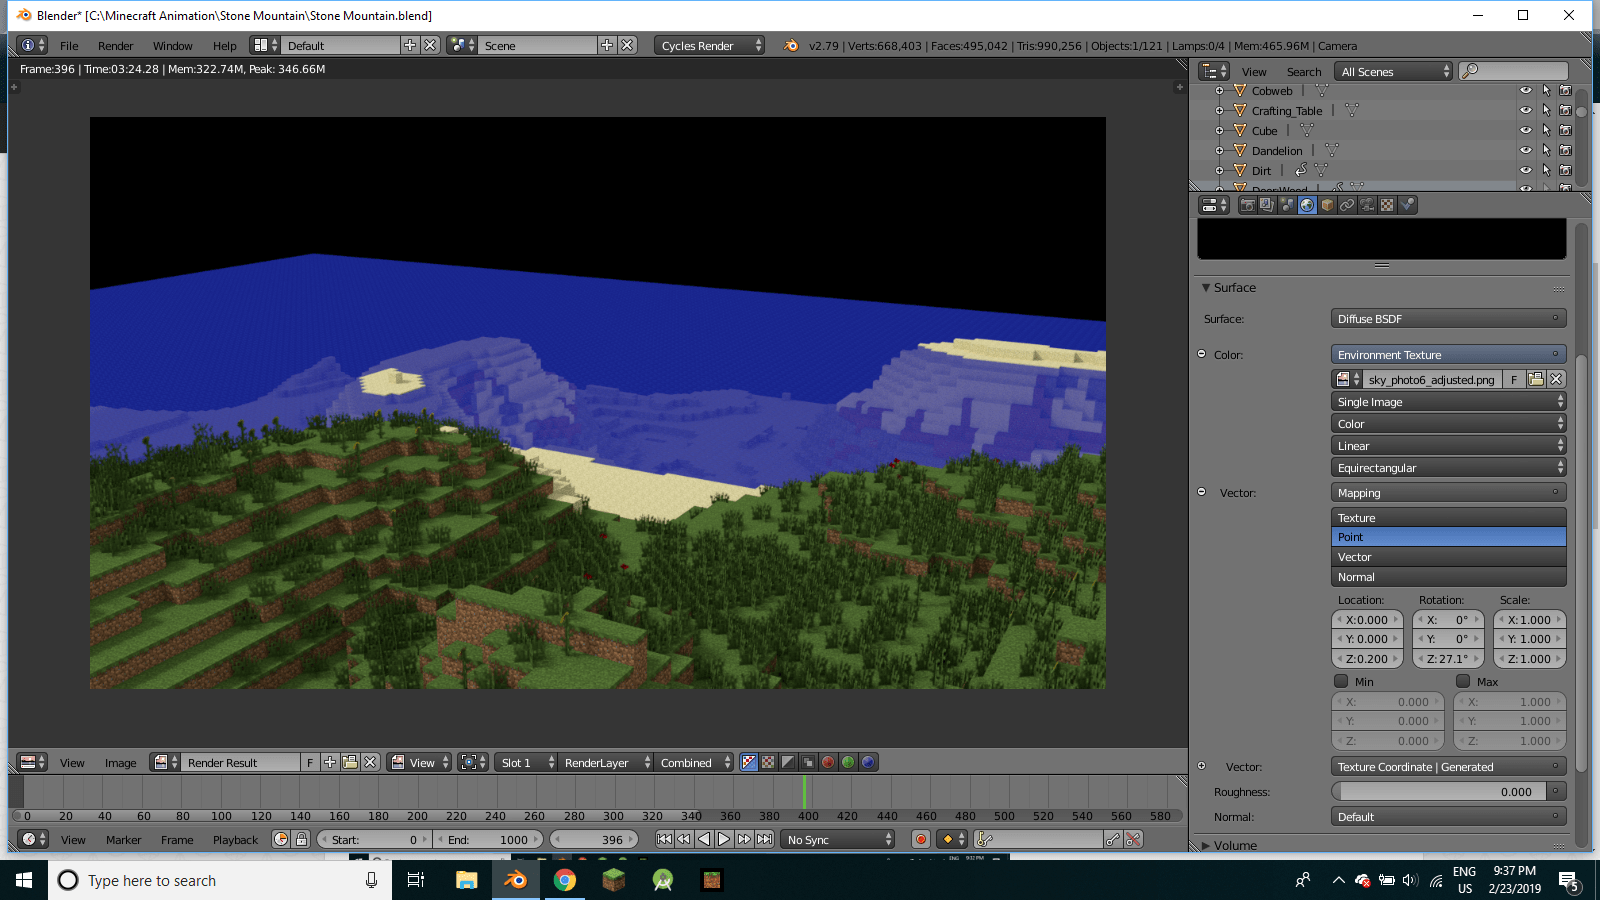Open the Environment Texture color dropdown
The height and width of the screenshot is (900, 1600).
point(1448,355)
